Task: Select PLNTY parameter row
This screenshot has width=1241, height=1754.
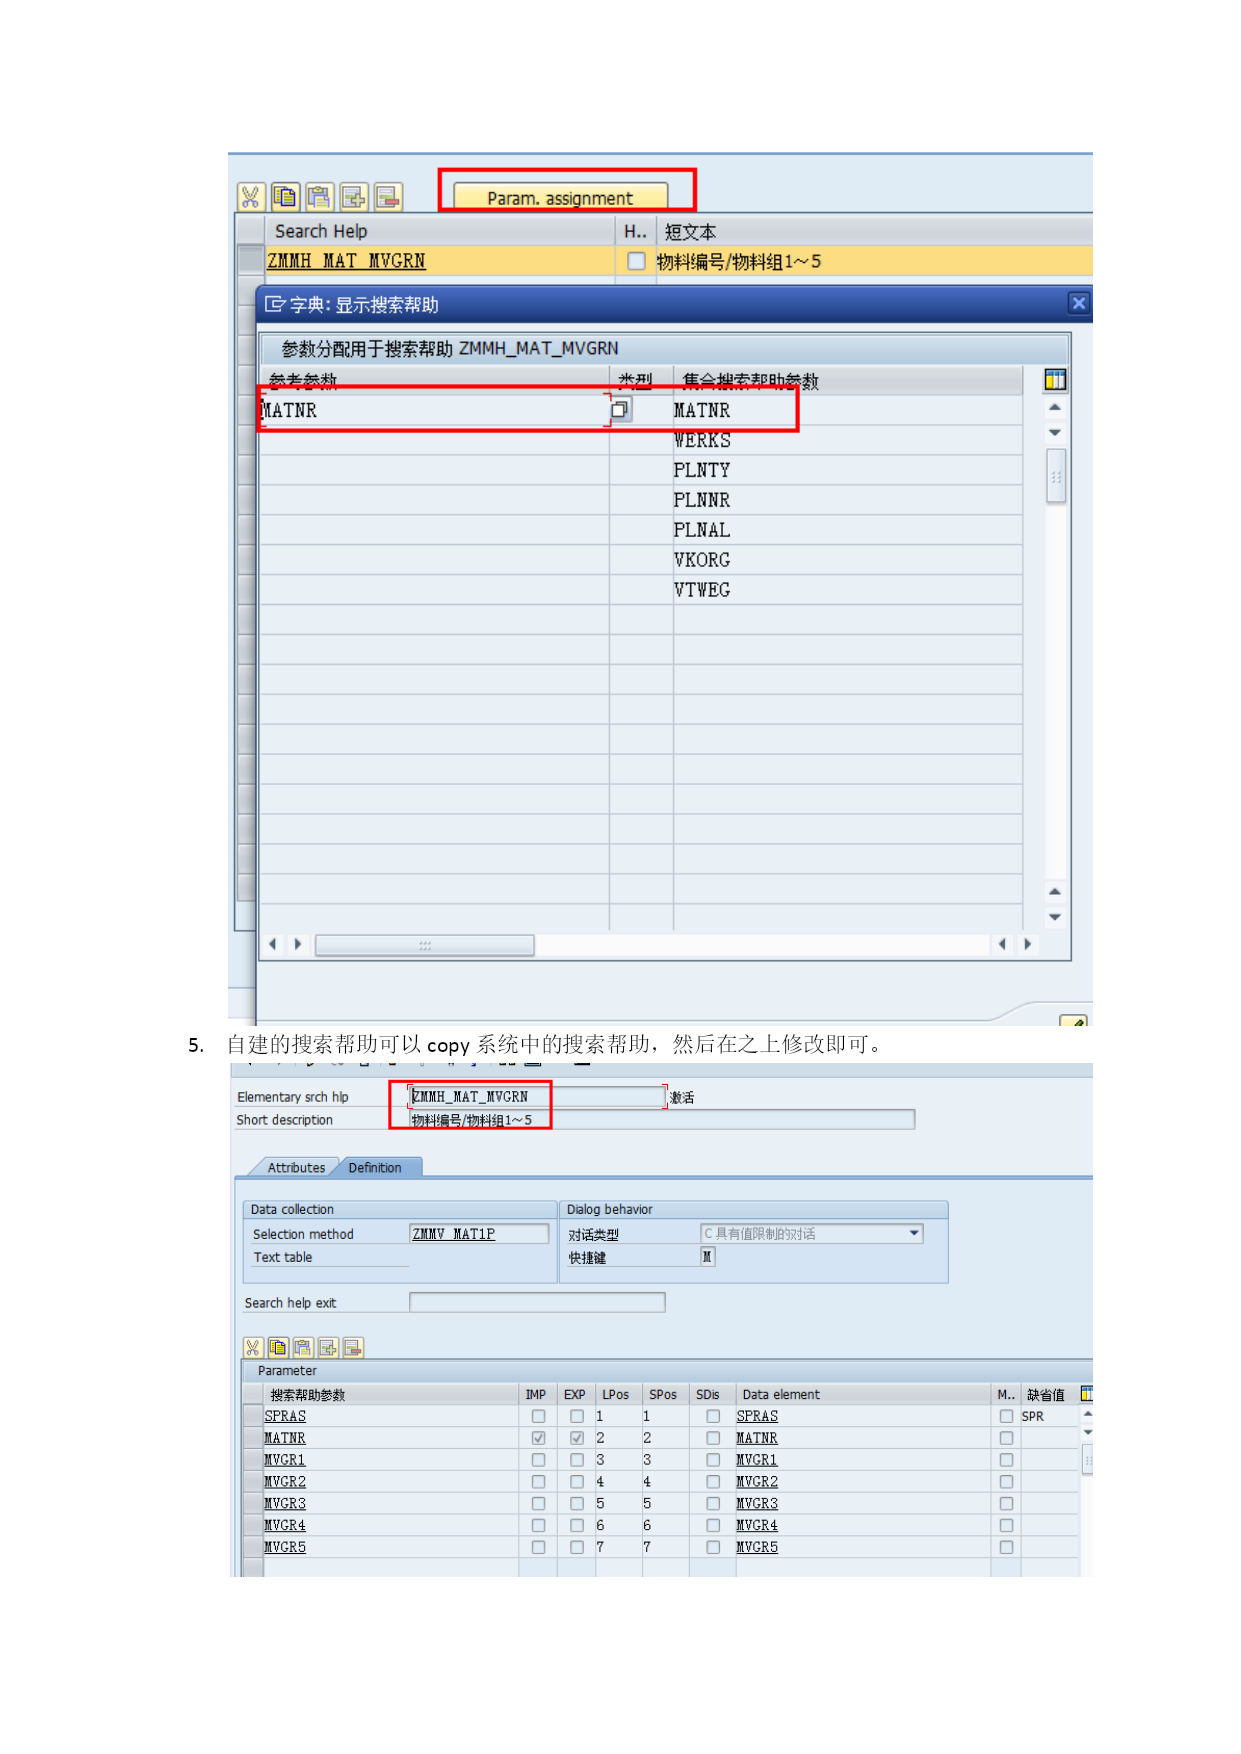Action: click(702, 470)
